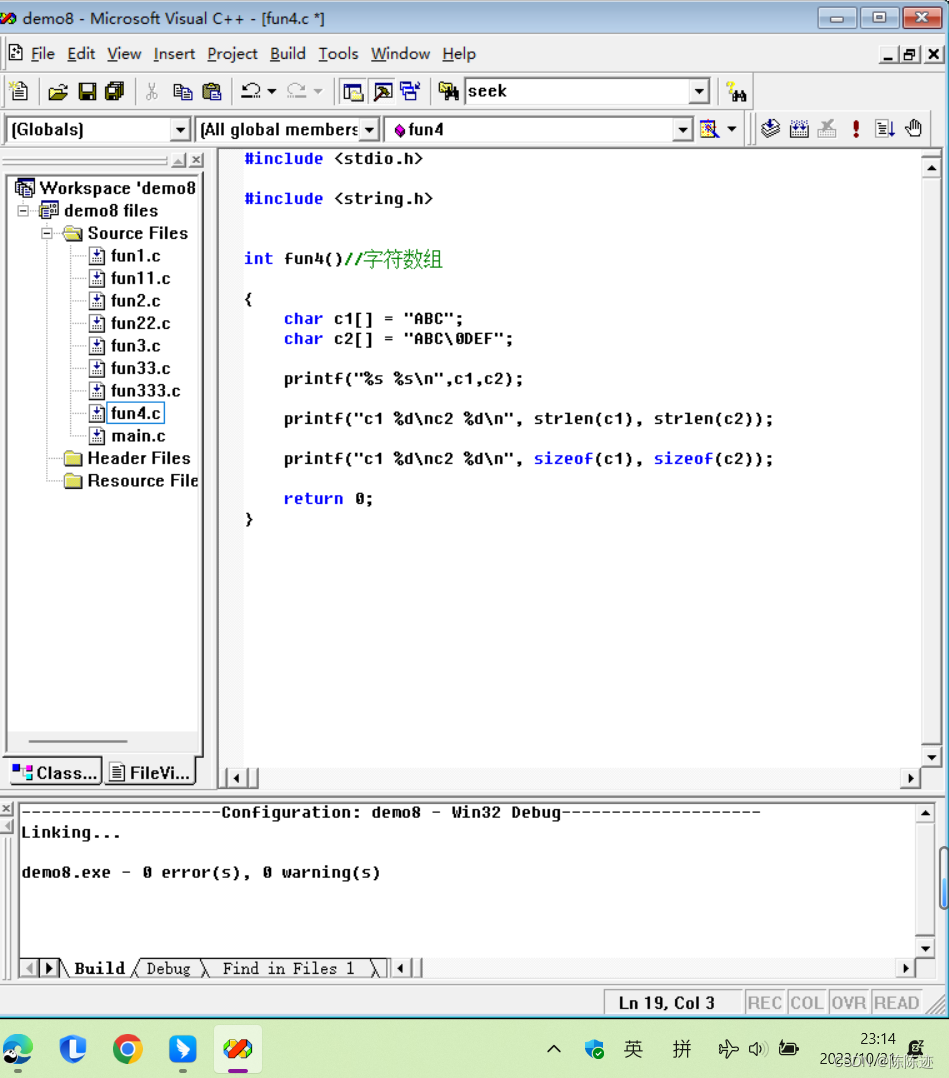Open the Window menu
The width and height of the screenshot is (949, 1078).
click(400, 54)
